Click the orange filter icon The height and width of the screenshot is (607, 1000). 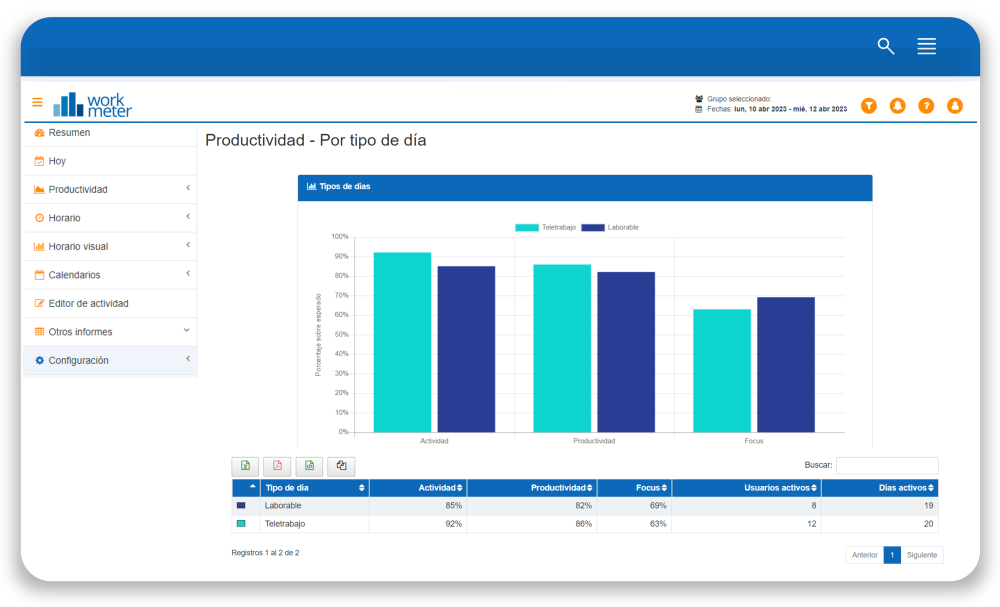pyautogui.click(x=868, y=106)
